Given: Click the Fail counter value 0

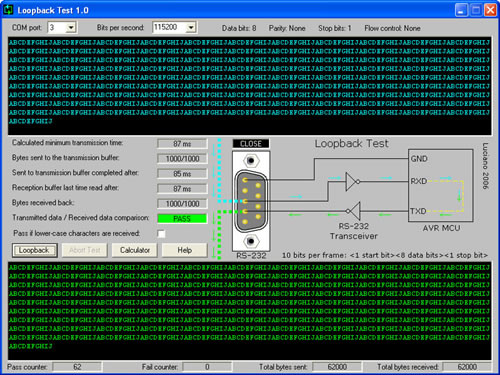Looking at the screenshot, I should [207, 367].
